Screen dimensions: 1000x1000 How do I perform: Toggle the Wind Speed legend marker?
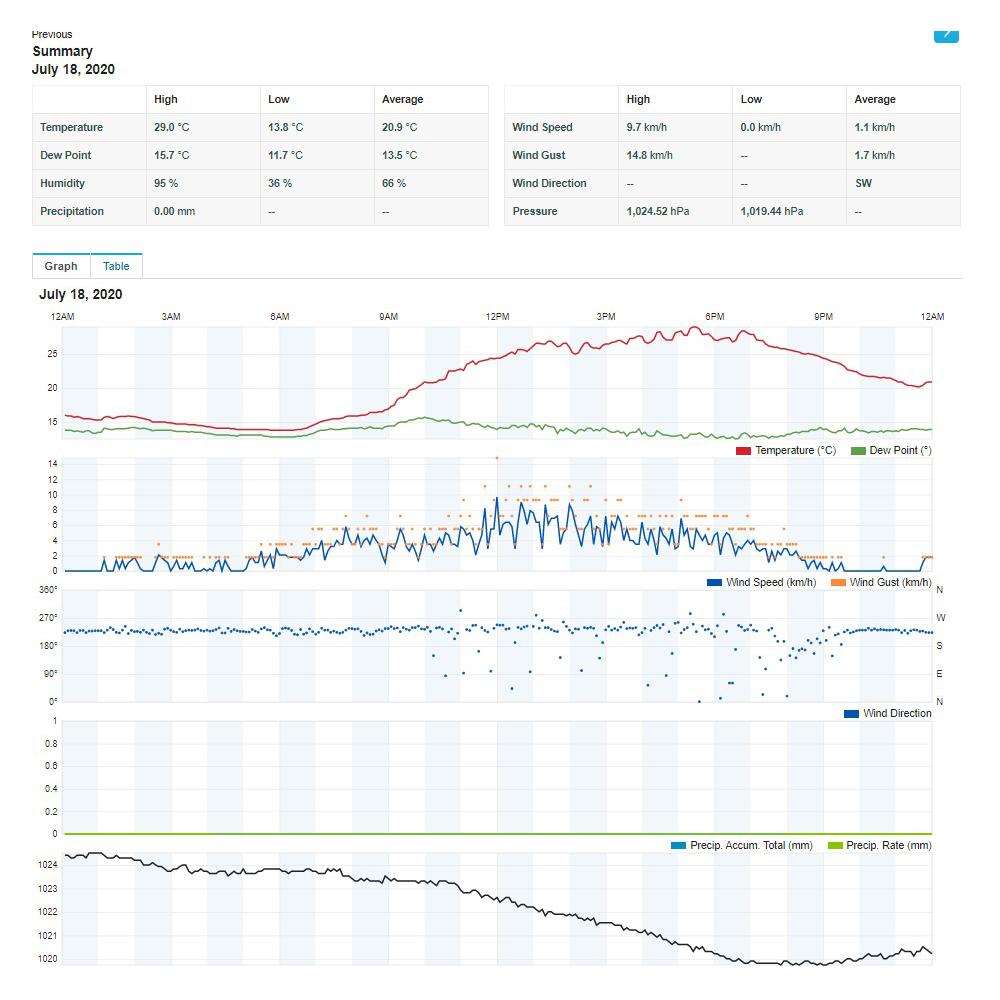pyautogui.click(x=714, y=583)
